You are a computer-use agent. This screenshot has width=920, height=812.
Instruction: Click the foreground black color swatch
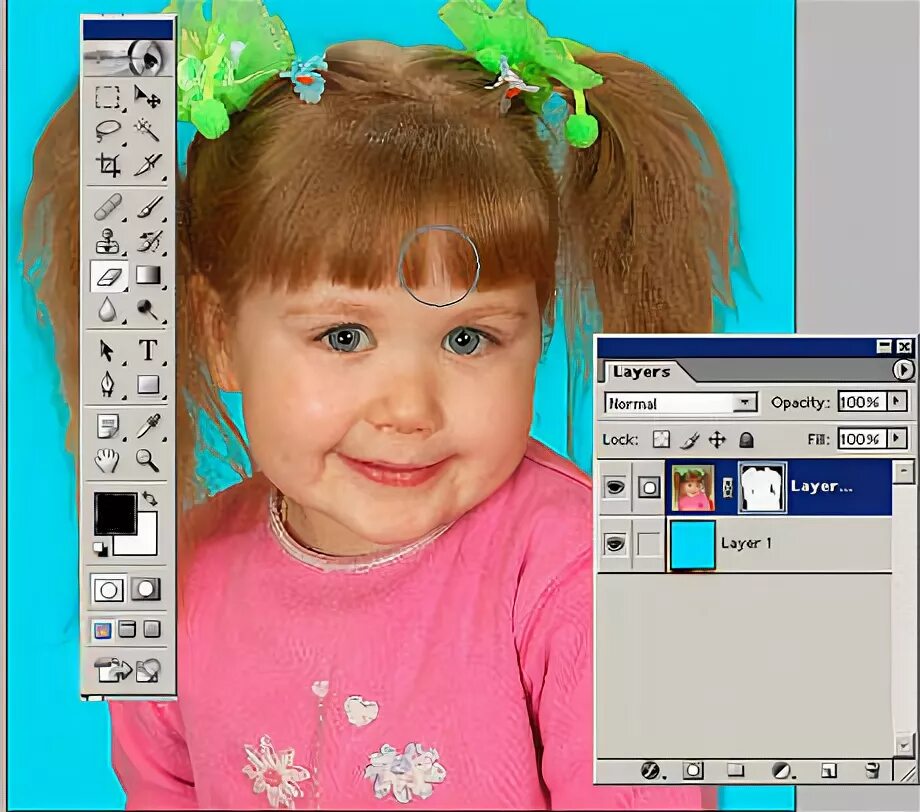(x=116, y=513)
